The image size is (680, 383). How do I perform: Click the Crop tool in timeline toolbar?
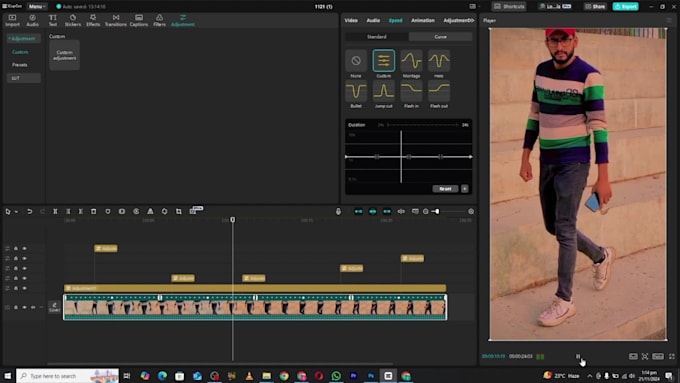[x=179, y=212]
